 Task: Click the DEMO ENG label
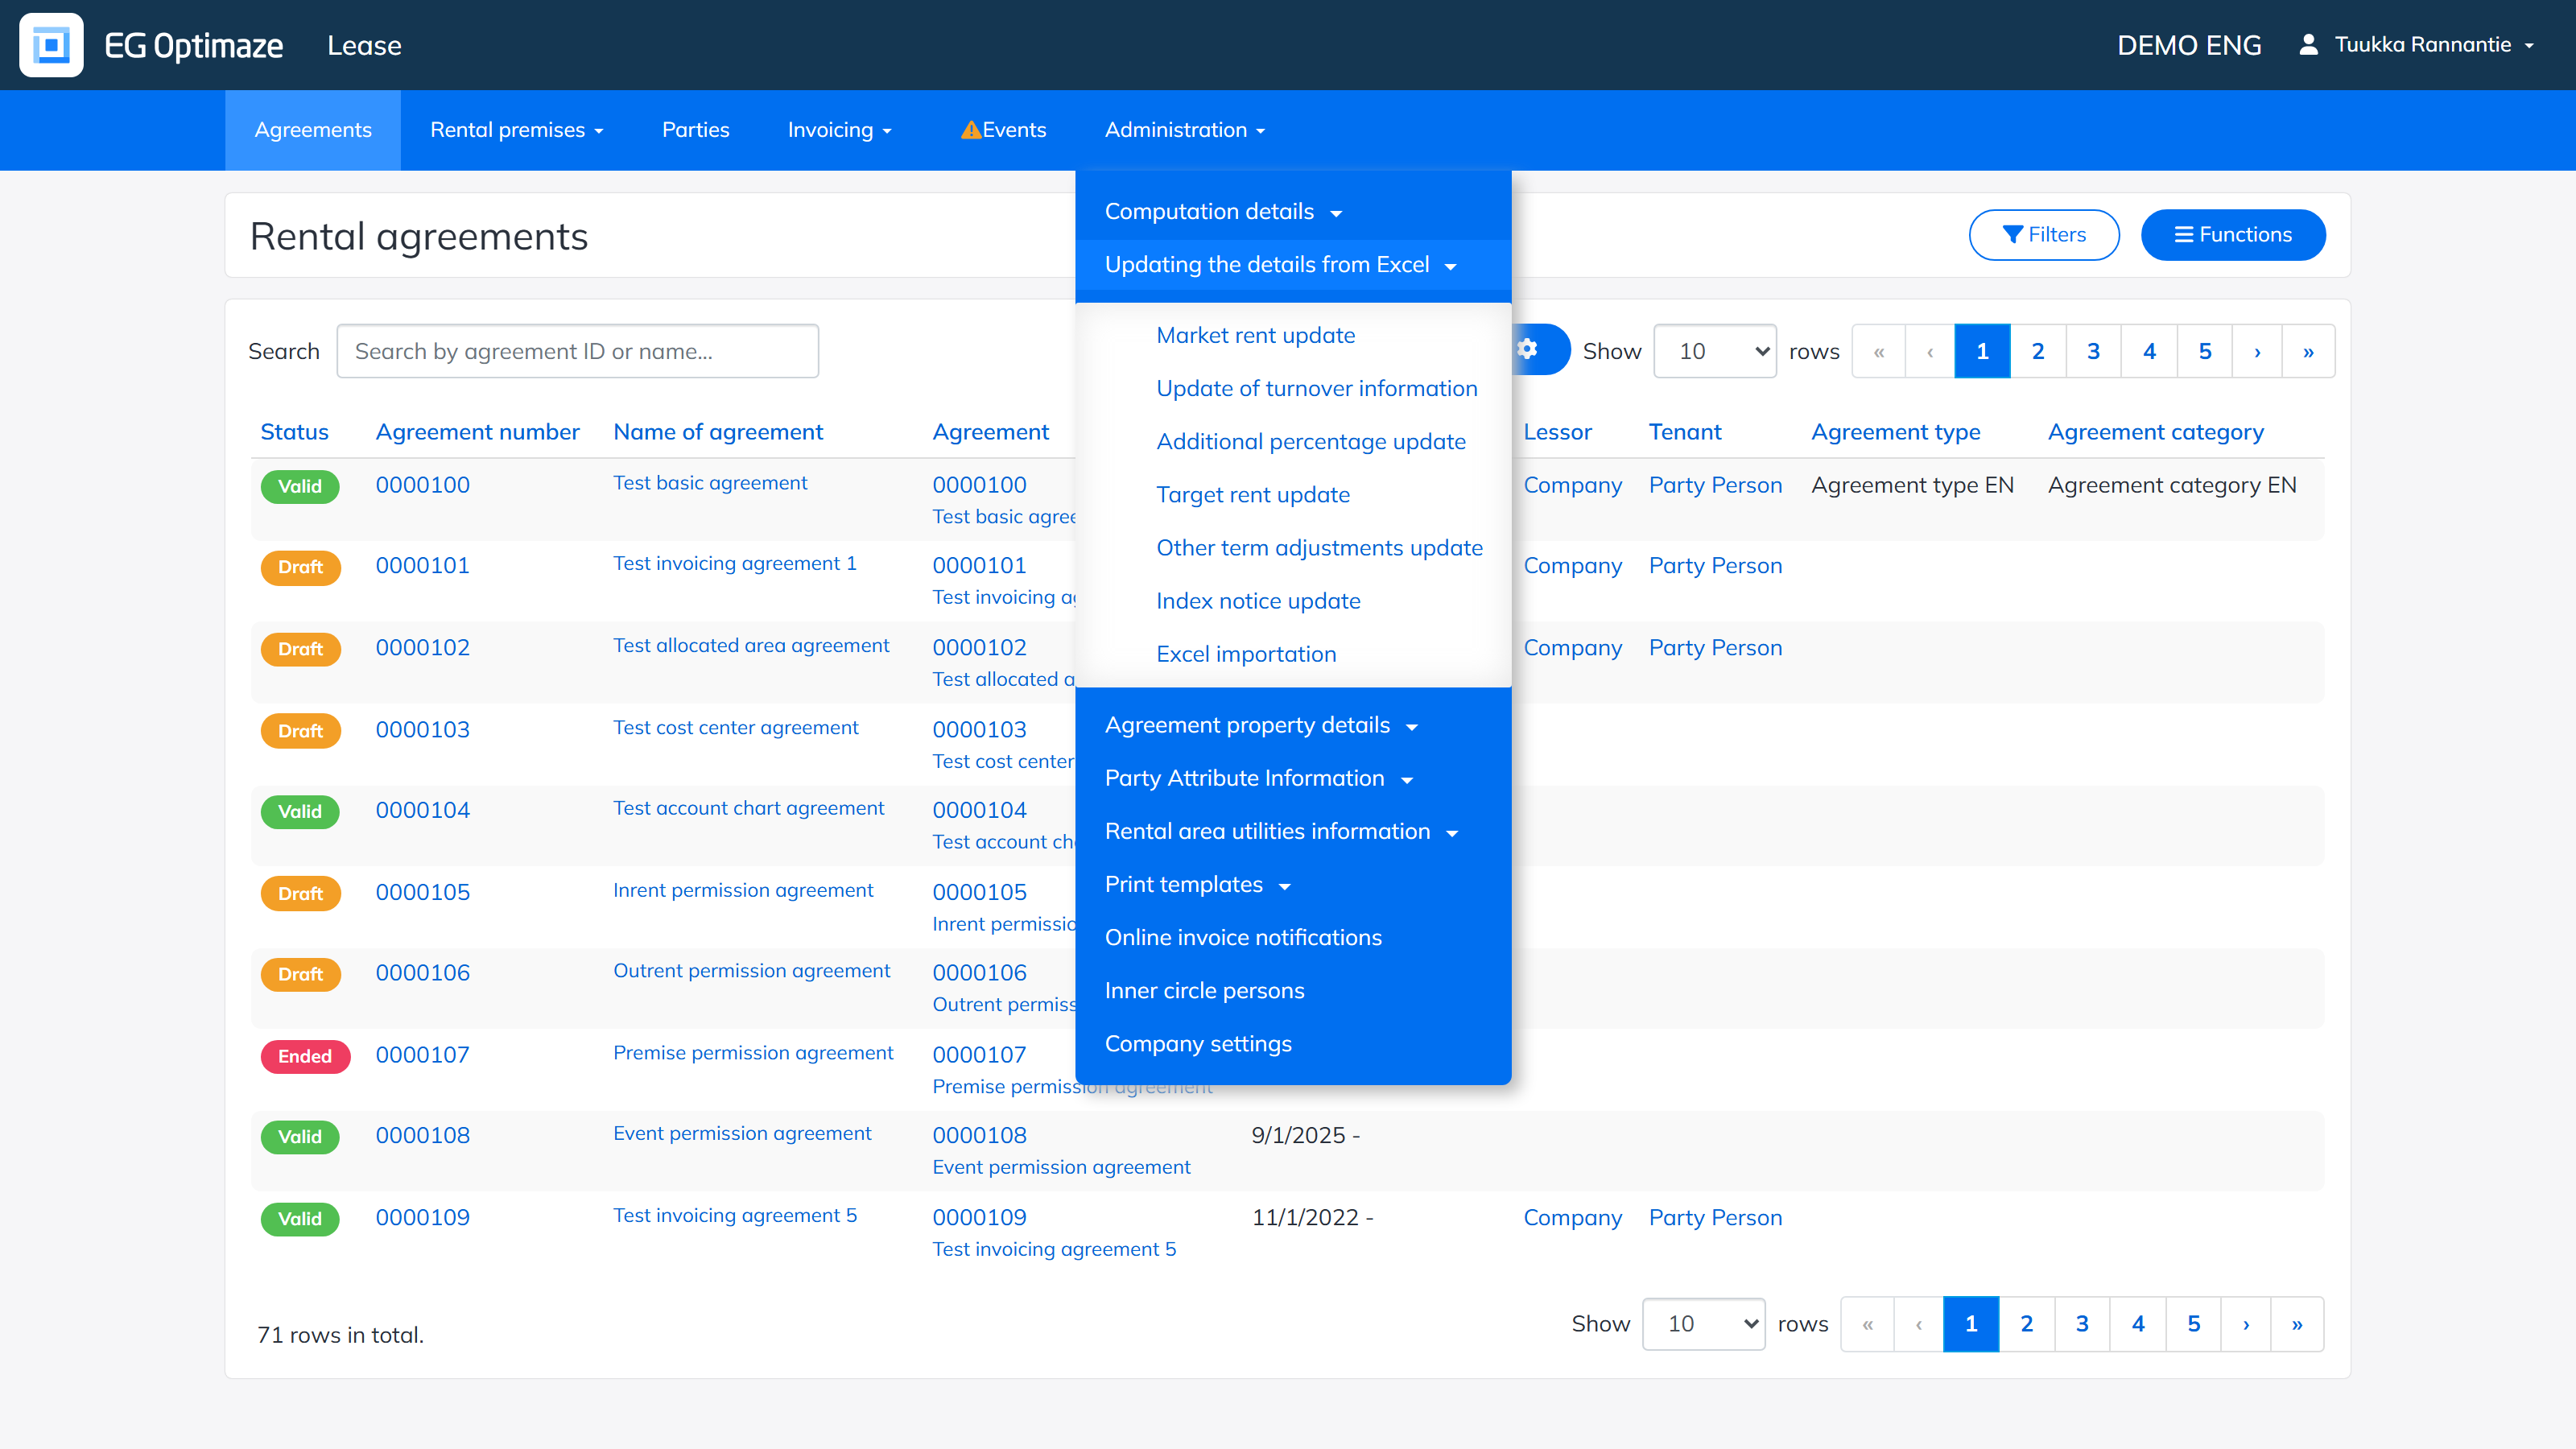(x=2189, y=45)
